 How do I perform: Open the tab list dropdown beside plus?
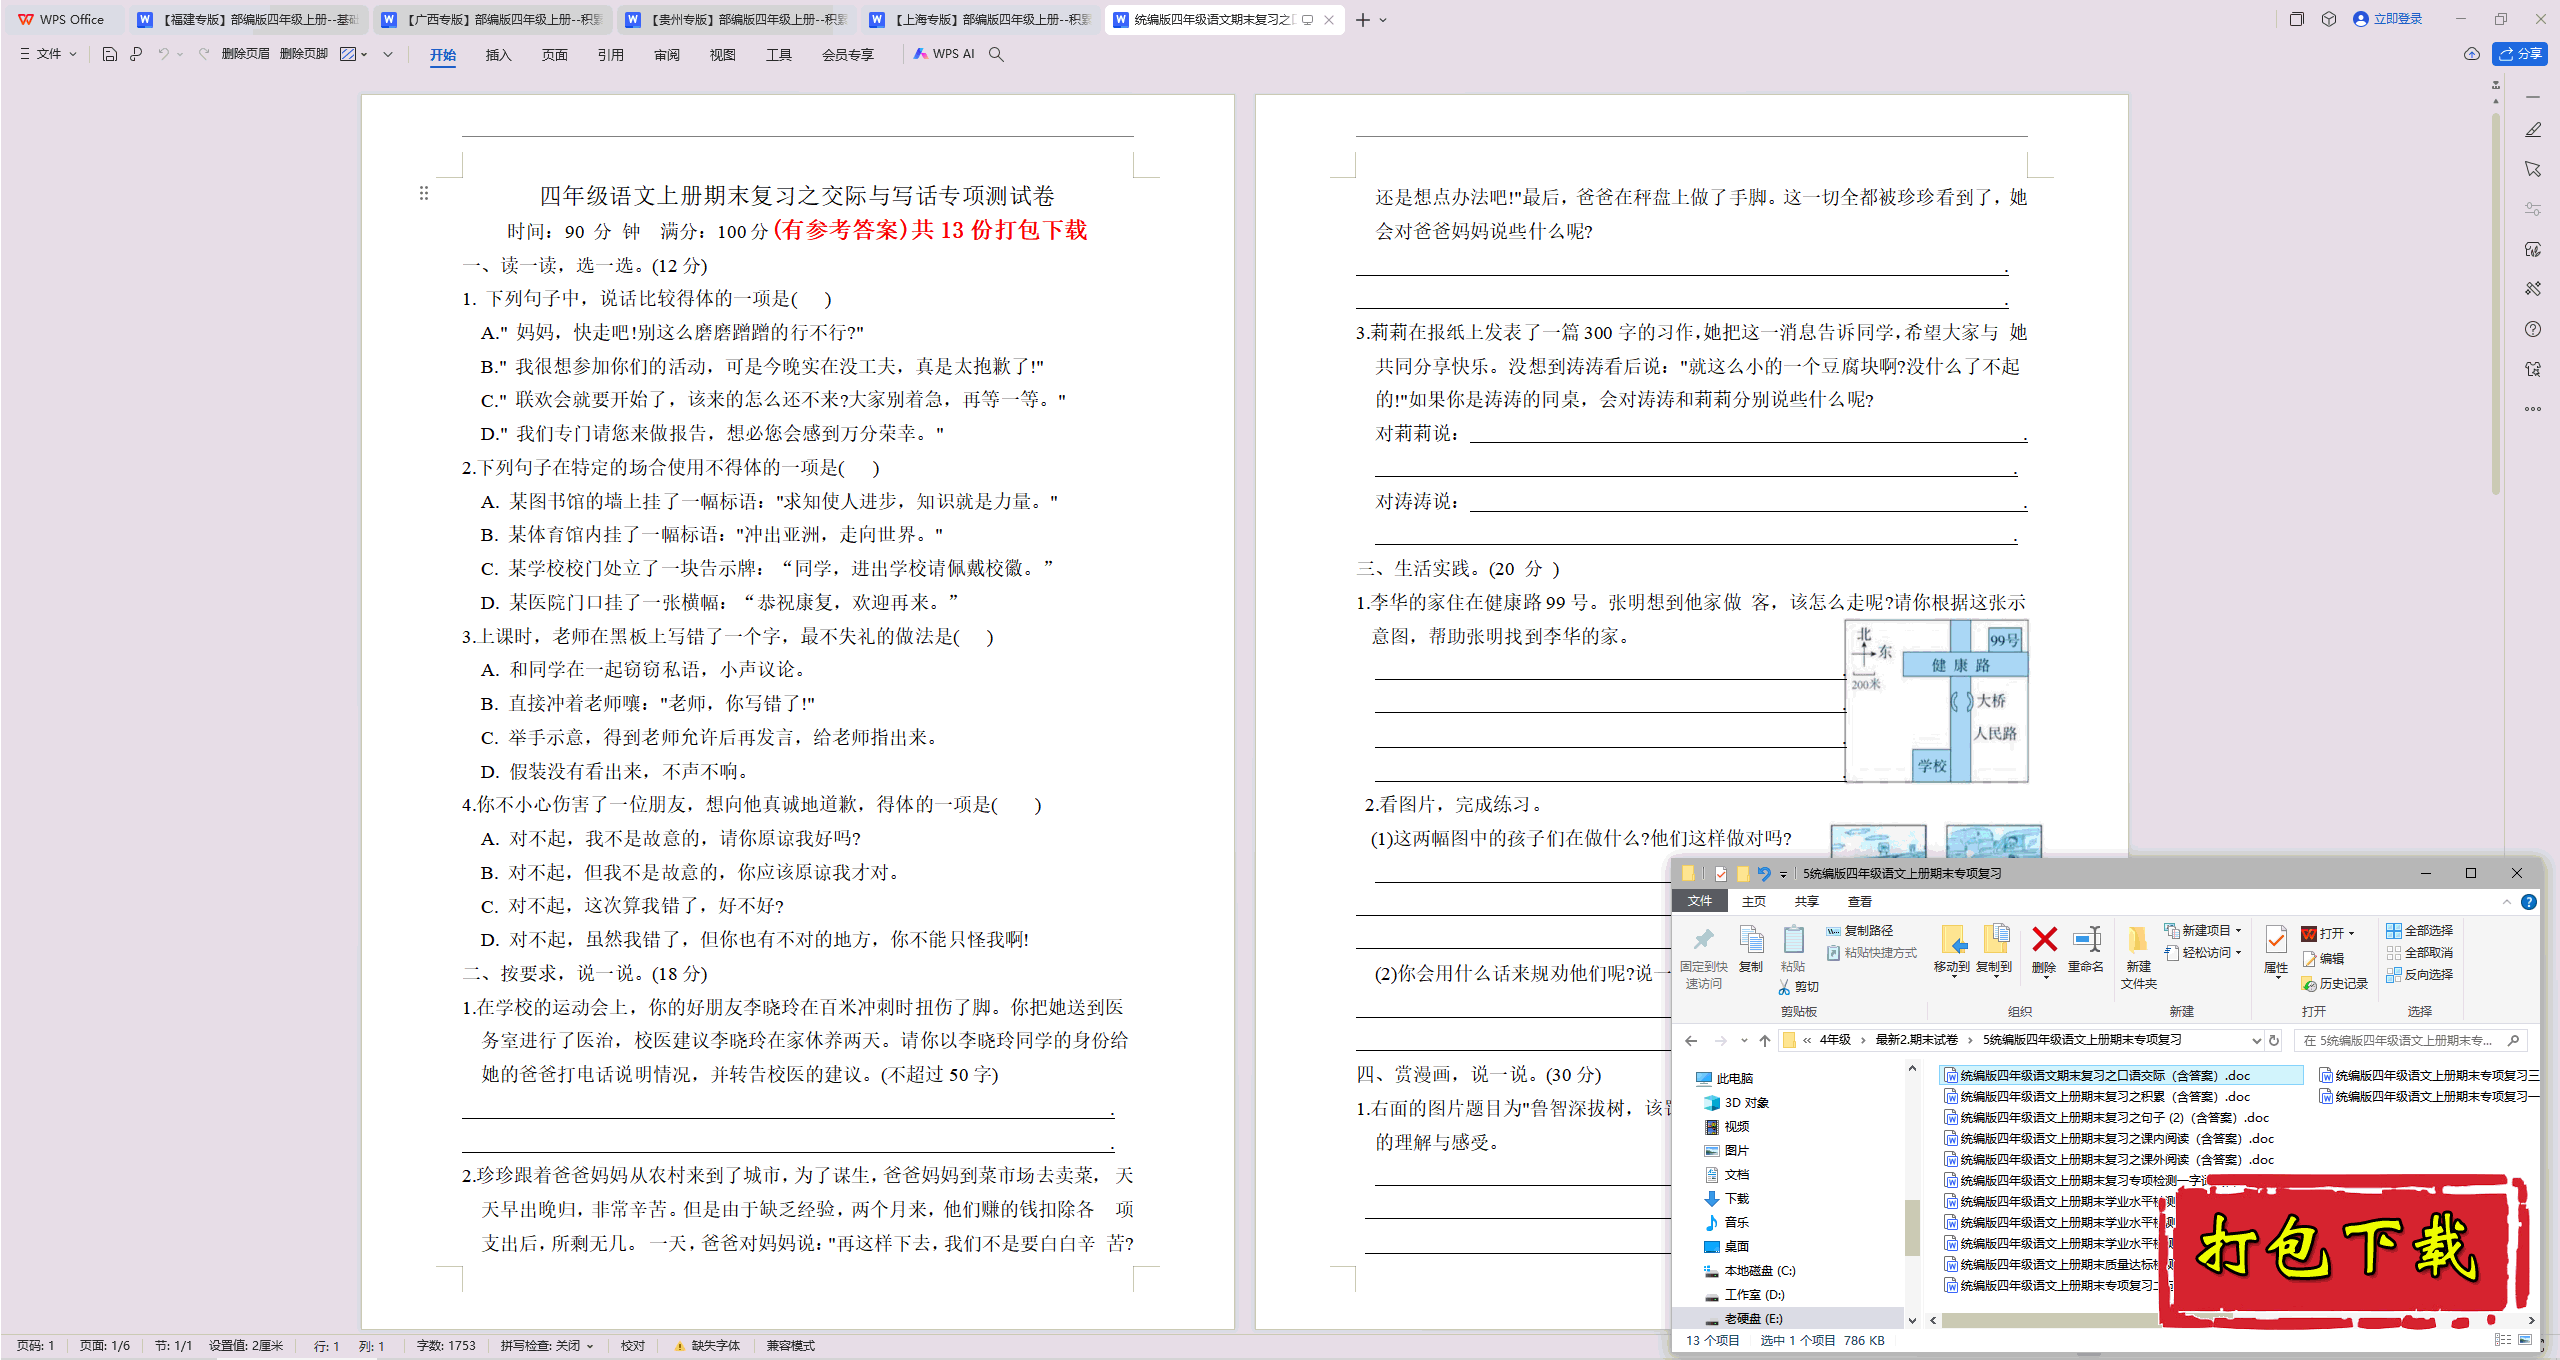(x=1383, y=19)
